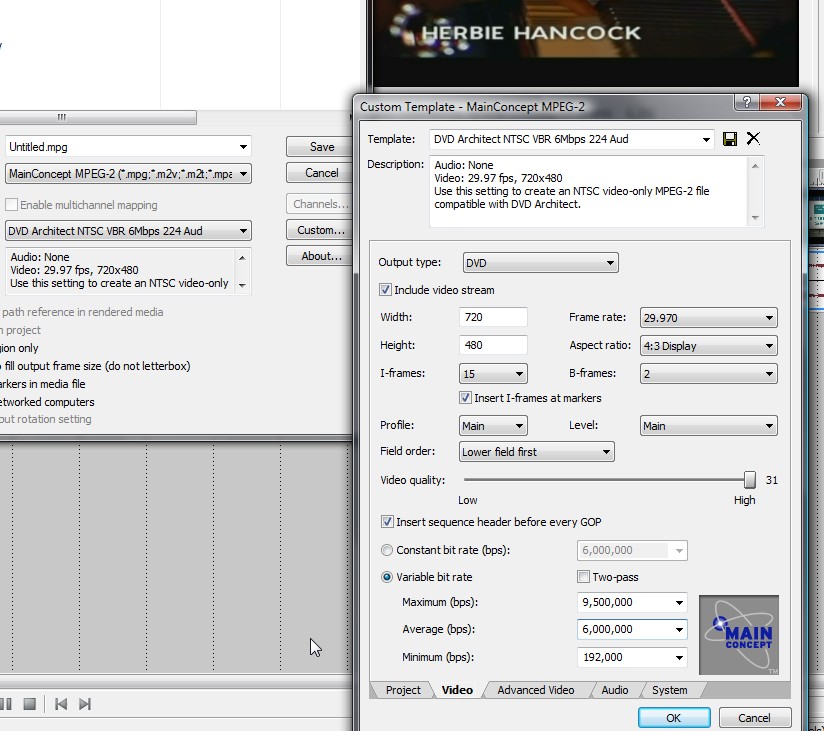824x731 pixels.
Task: Click the Custom... button
Action: pyautogui.click(x=319, y=230)
